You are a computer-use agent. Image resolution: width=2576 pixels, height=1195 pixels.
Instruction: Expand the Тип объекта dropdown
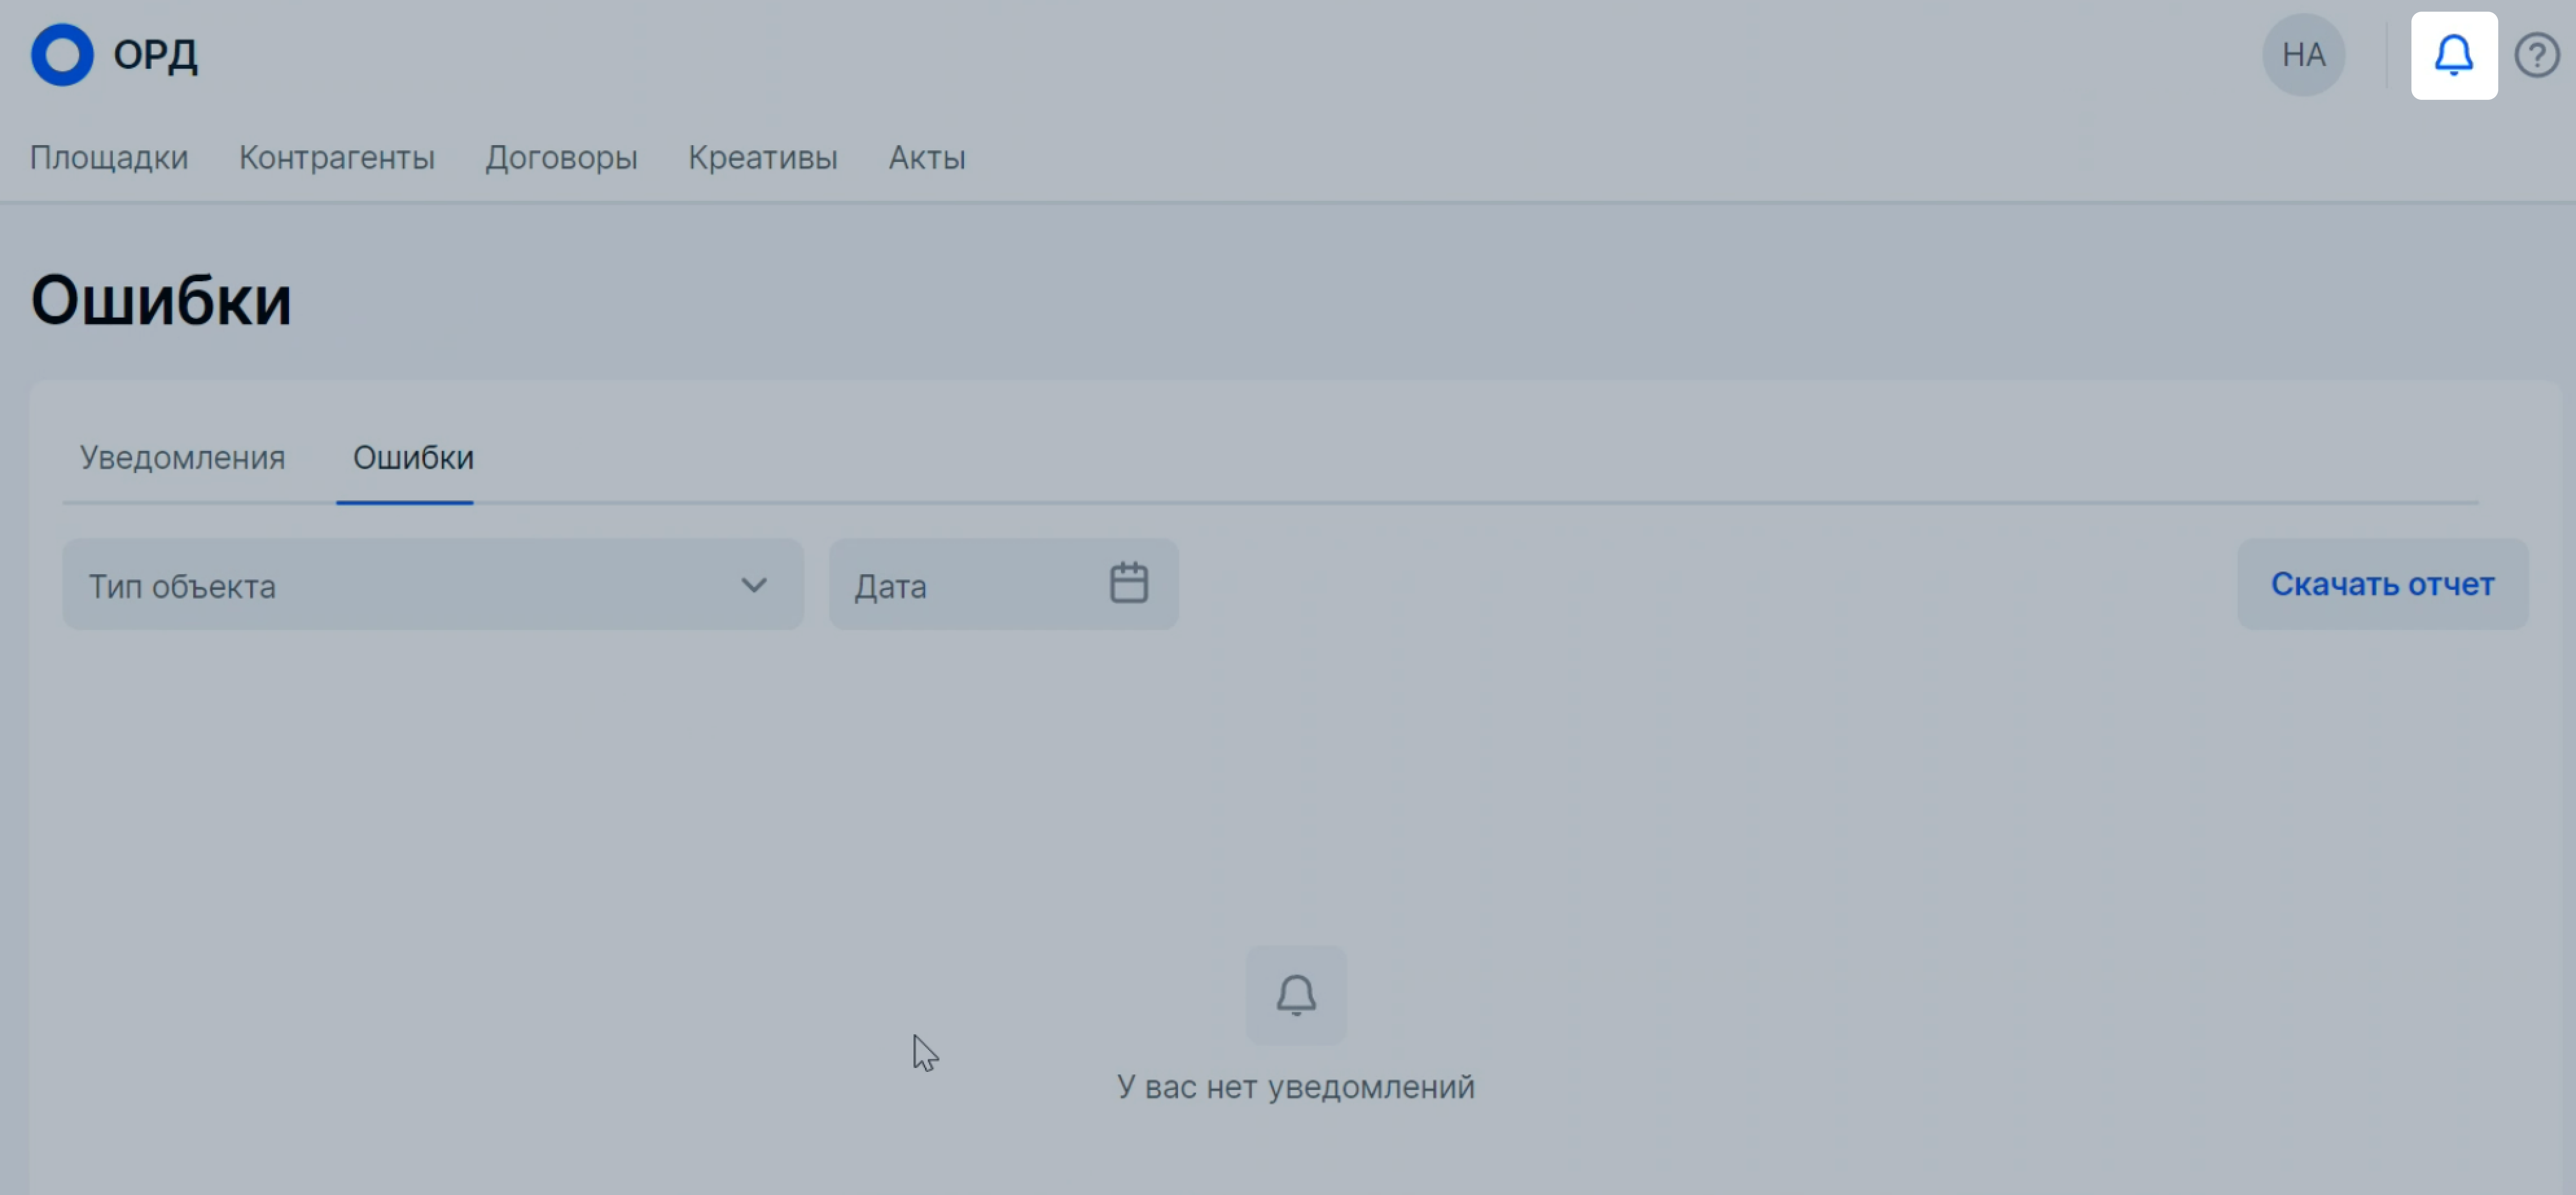pyautogui.click(x=433, y=585)
